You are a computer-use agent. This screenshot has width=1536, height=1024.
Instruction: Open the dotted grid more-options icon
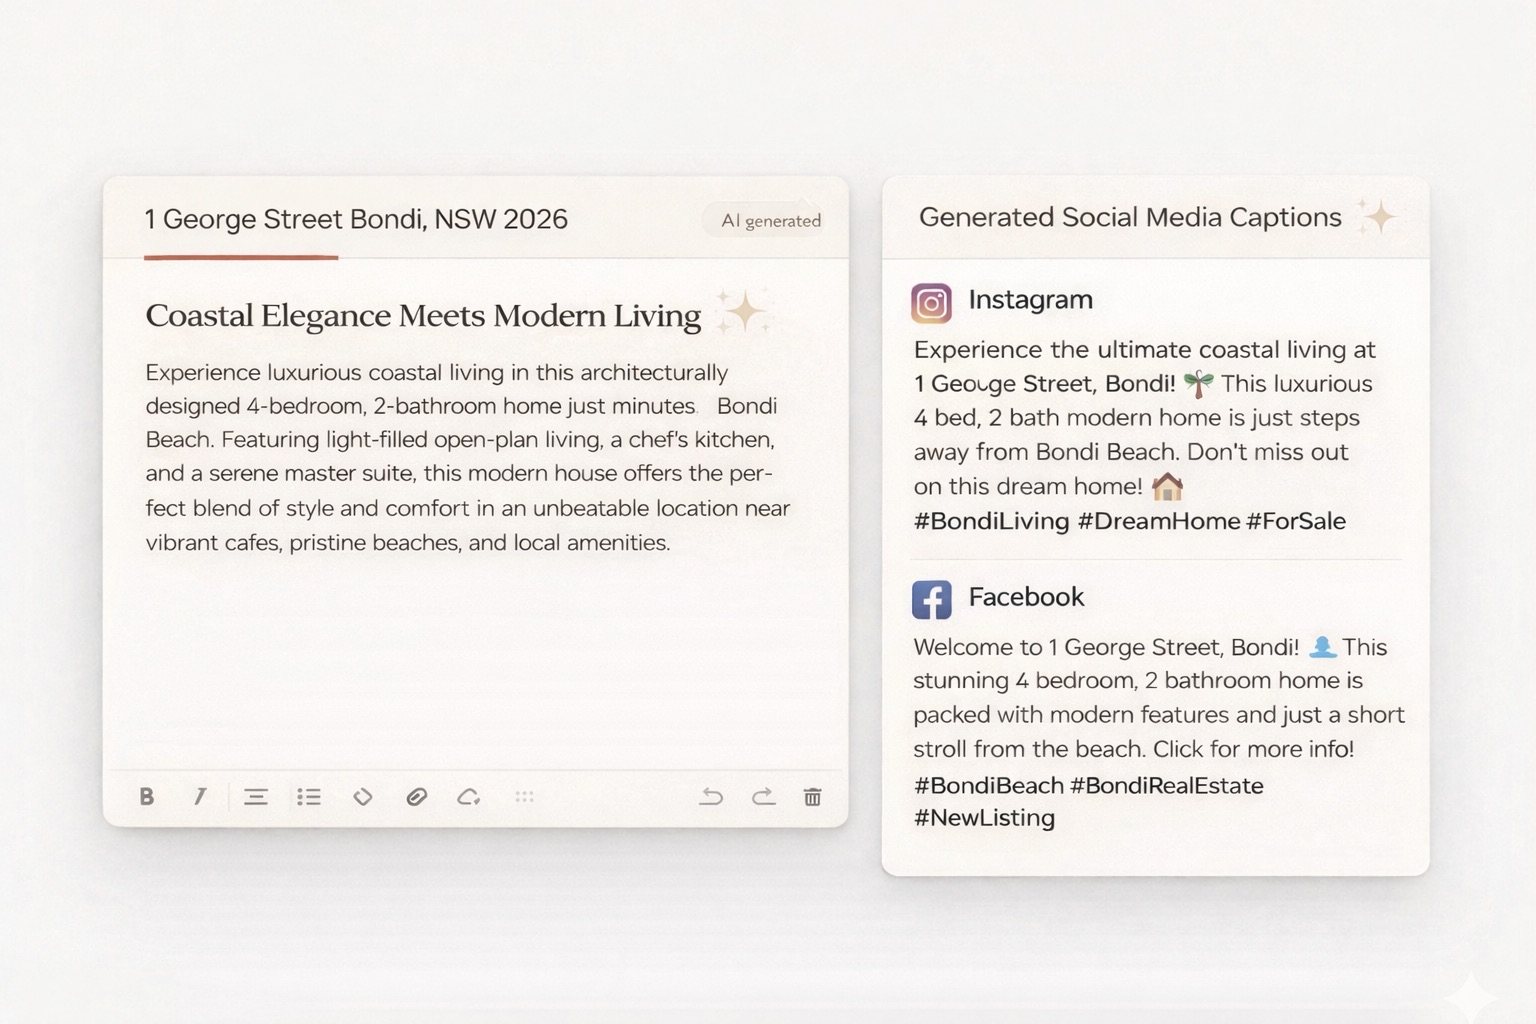524,797
